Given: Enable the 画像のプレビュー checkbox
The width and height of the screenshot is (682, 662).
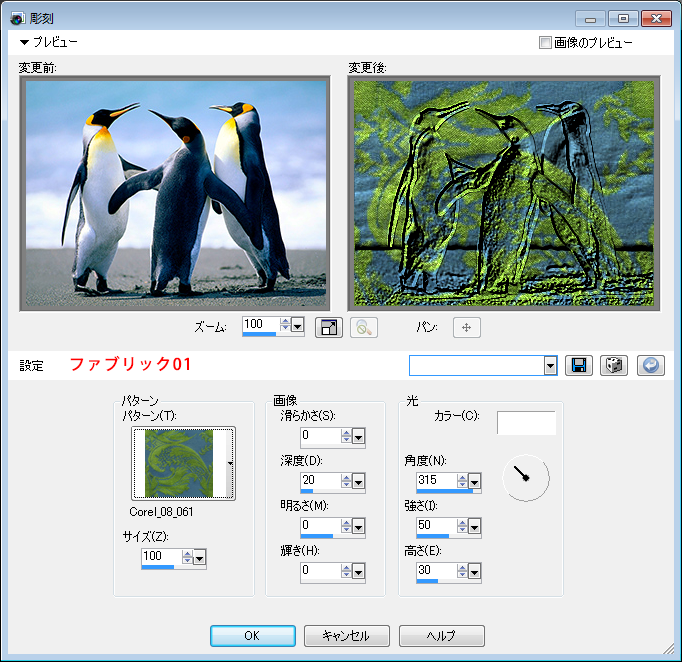Looking at the screenshot, I should pos(545,43).
